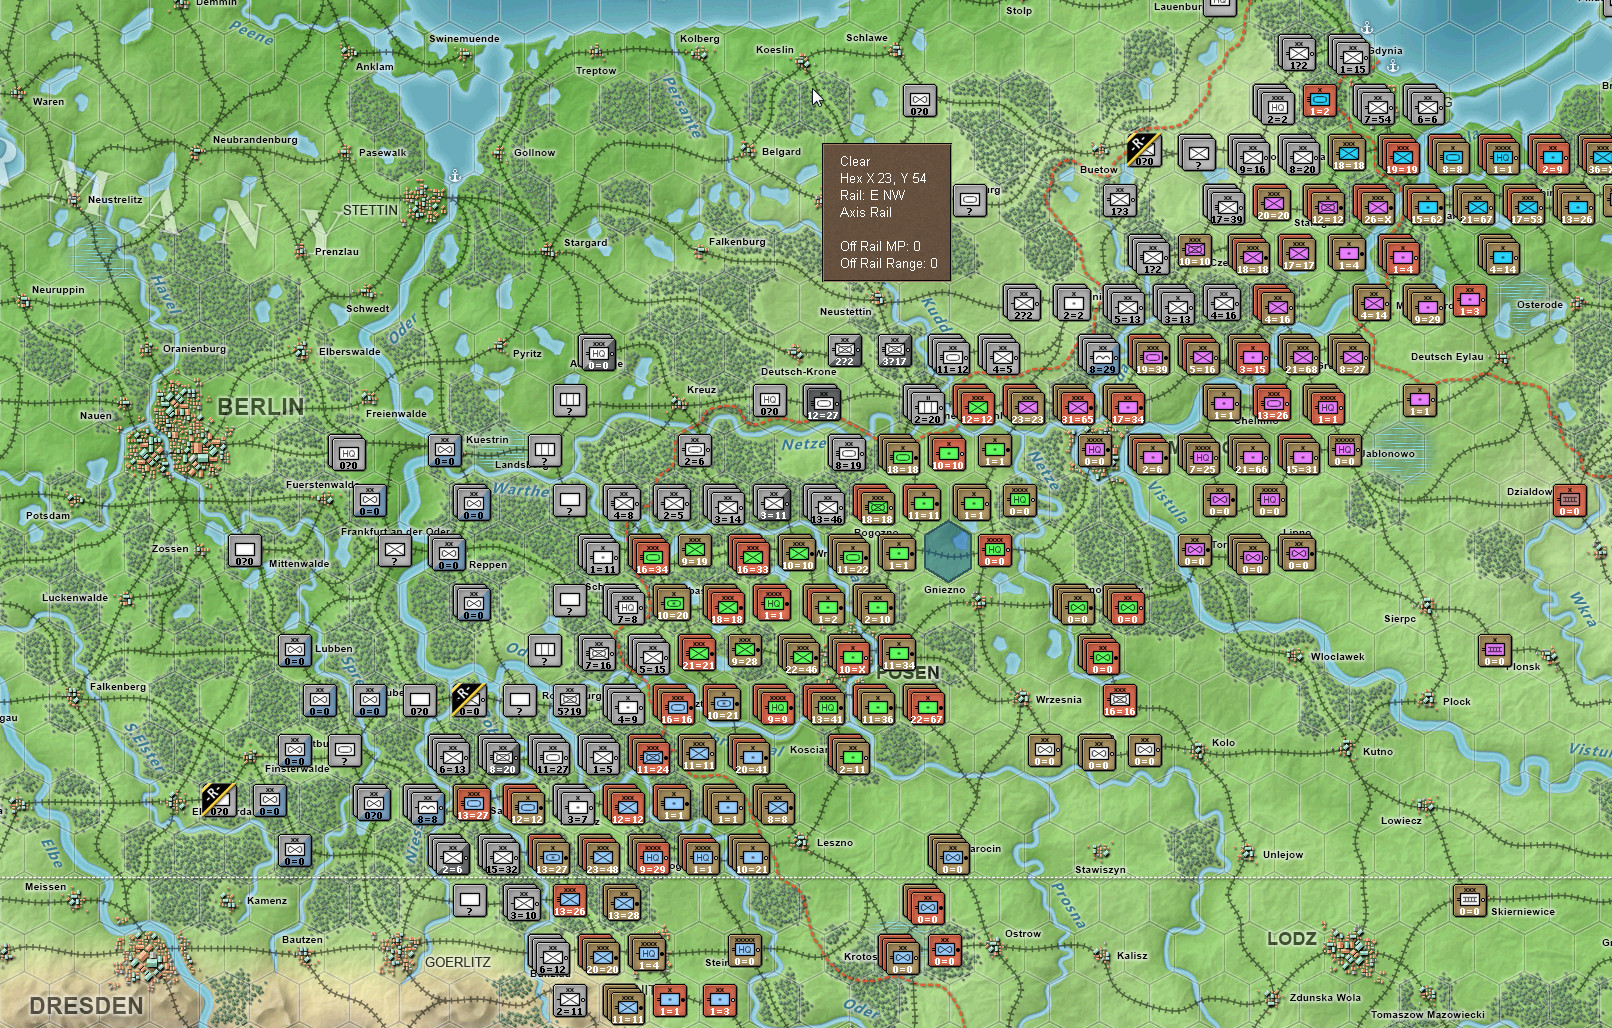This screenshot has height=1028, width=1612.
Task: Click the Lodz city hex
Action: (x=1349, y=948)
